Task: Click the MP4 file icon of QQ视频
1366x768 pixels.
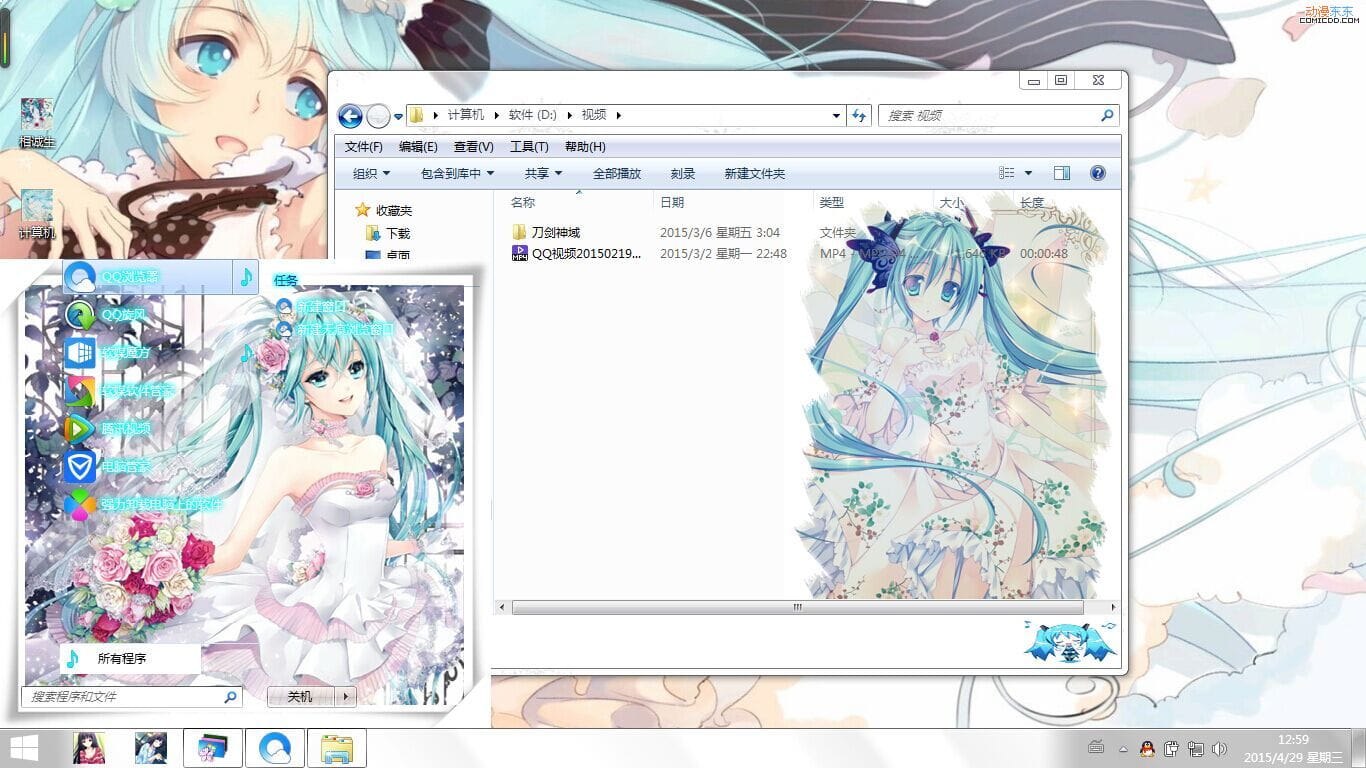Action: (x=519, y=254)
